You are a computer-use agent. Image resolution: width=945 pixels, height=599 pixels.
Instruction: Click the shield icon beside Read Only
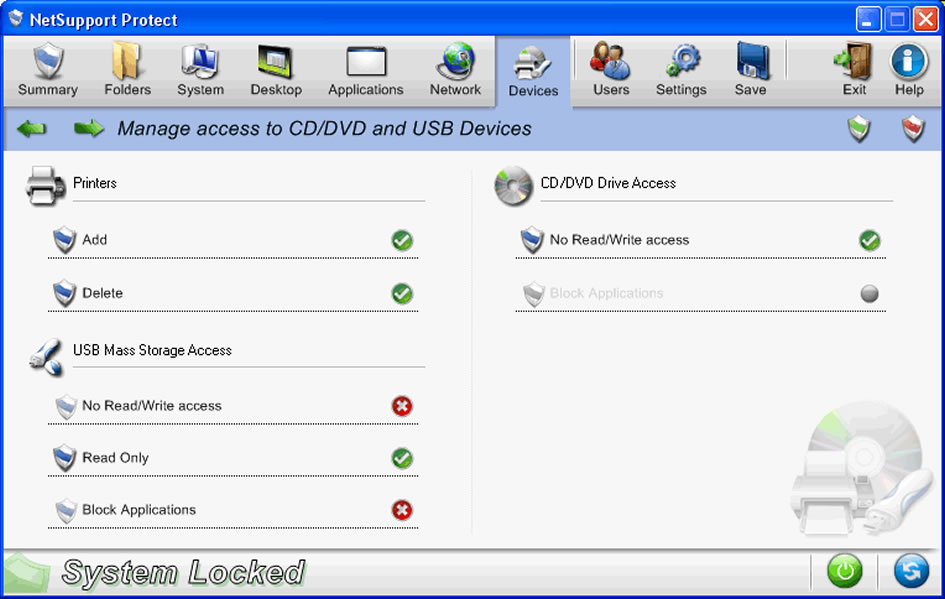click(64, 458)
